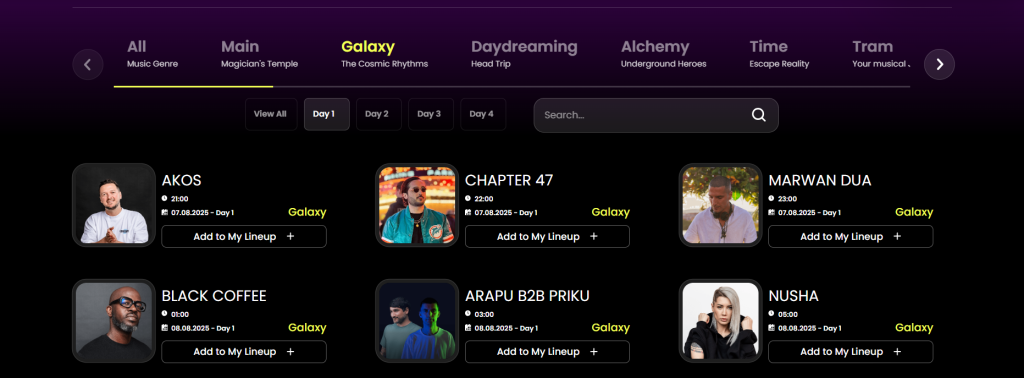Screen dimensions: 1024x378
Task: Open the CHAPTER 47 artist photo
Action: [417, 205]
